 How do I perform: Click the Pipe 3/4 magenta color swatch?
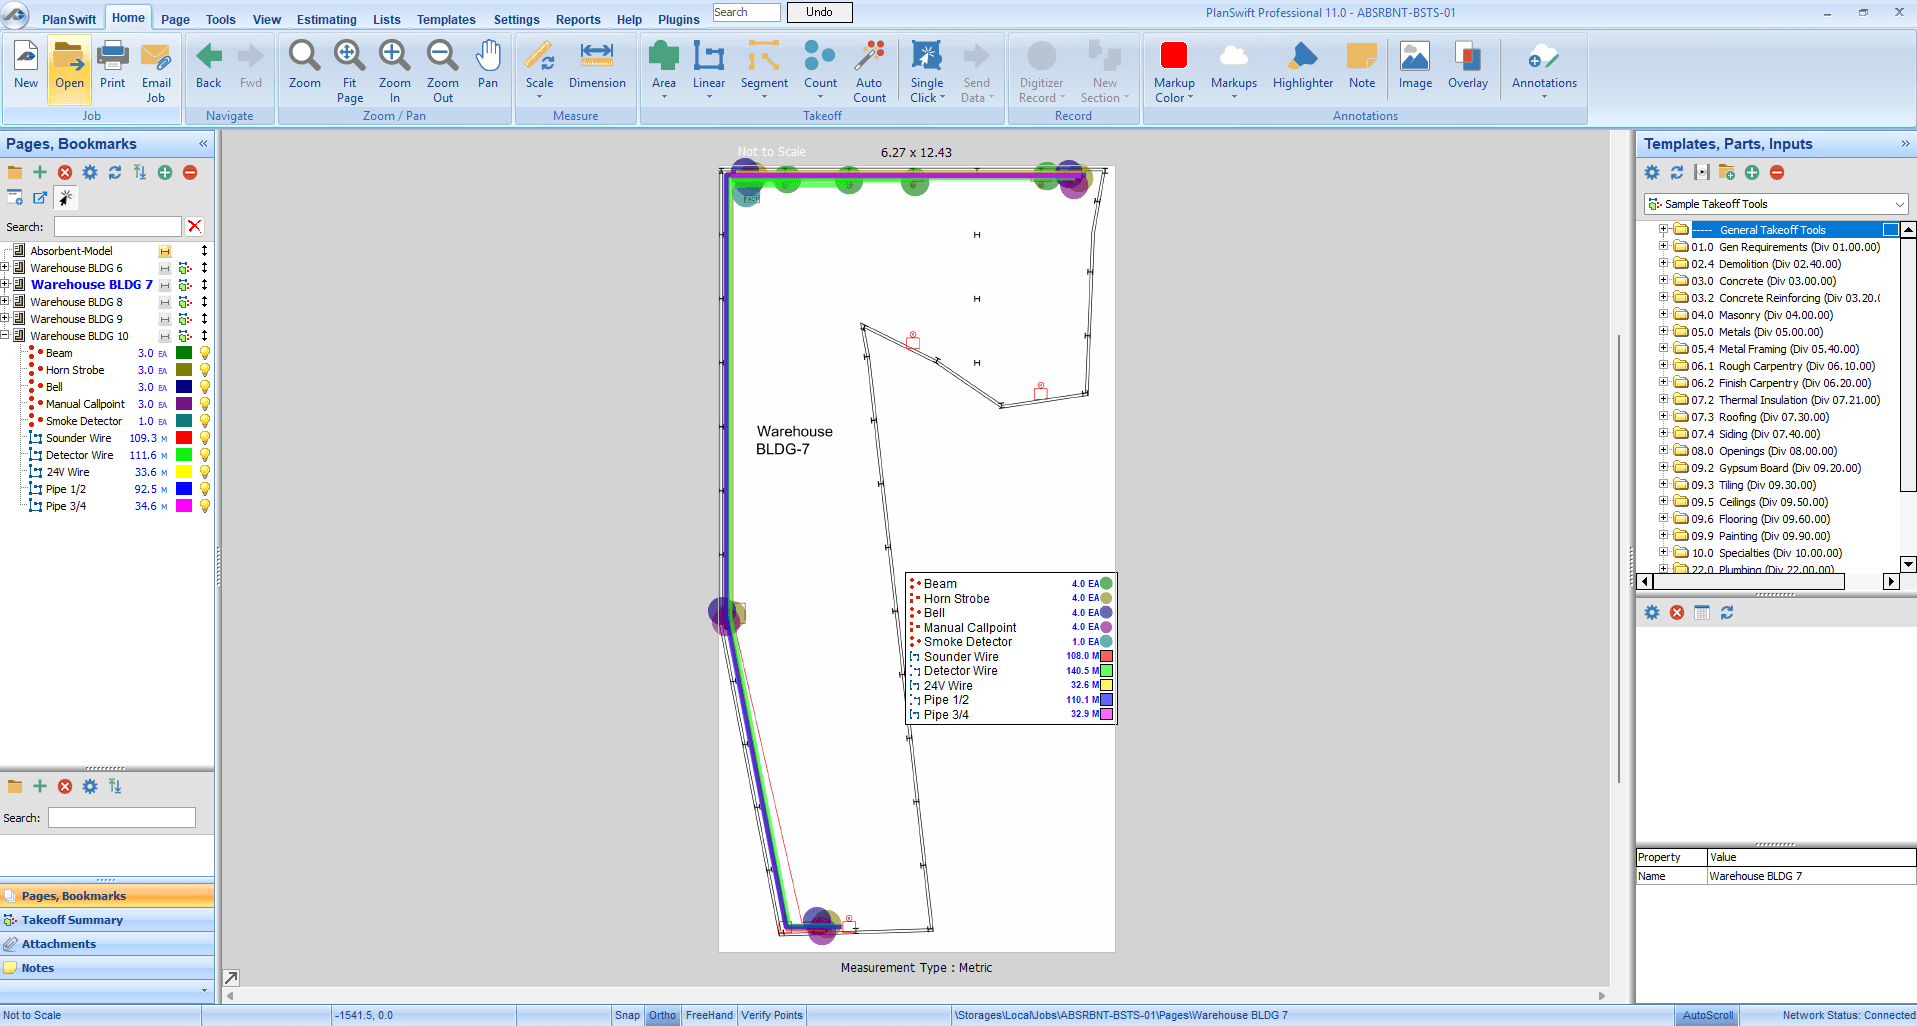coord(184,506)
